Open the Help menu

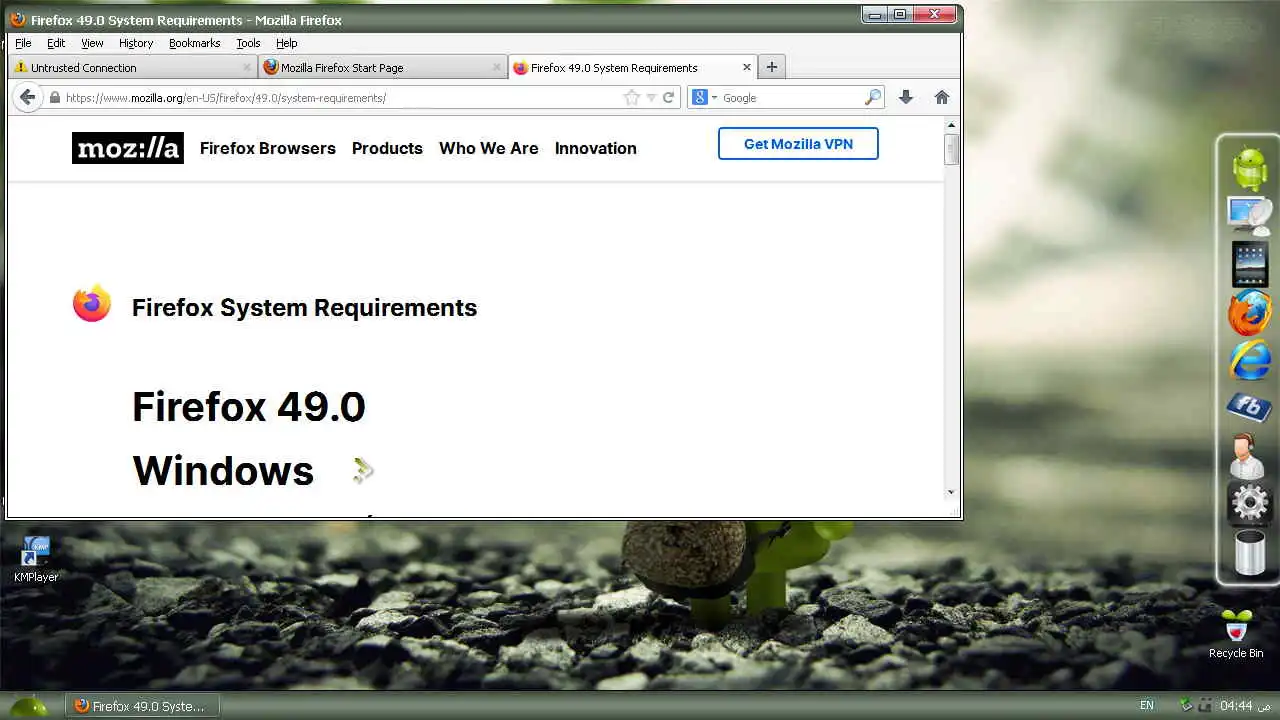point(287,43)
